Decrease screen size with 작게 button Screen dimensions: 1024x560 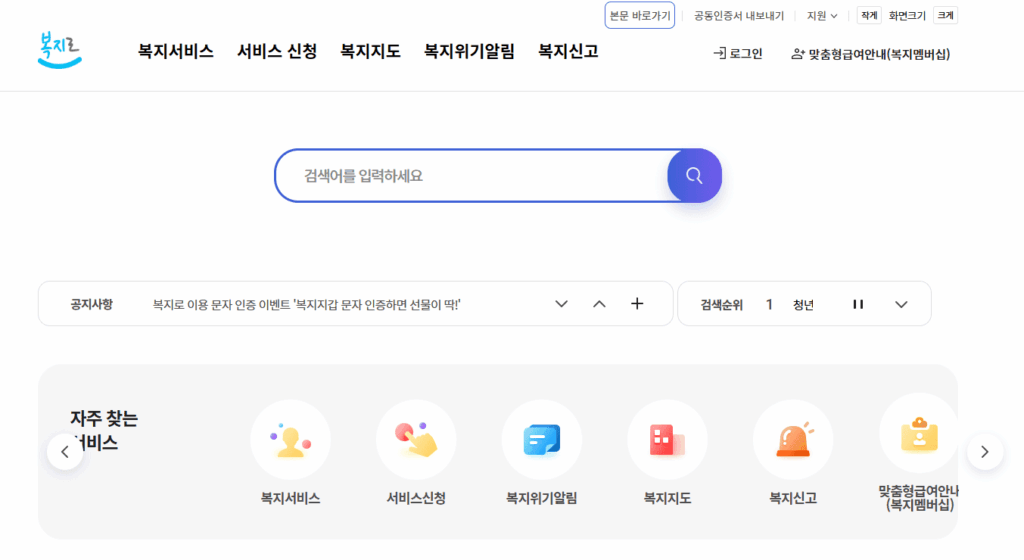868,16
